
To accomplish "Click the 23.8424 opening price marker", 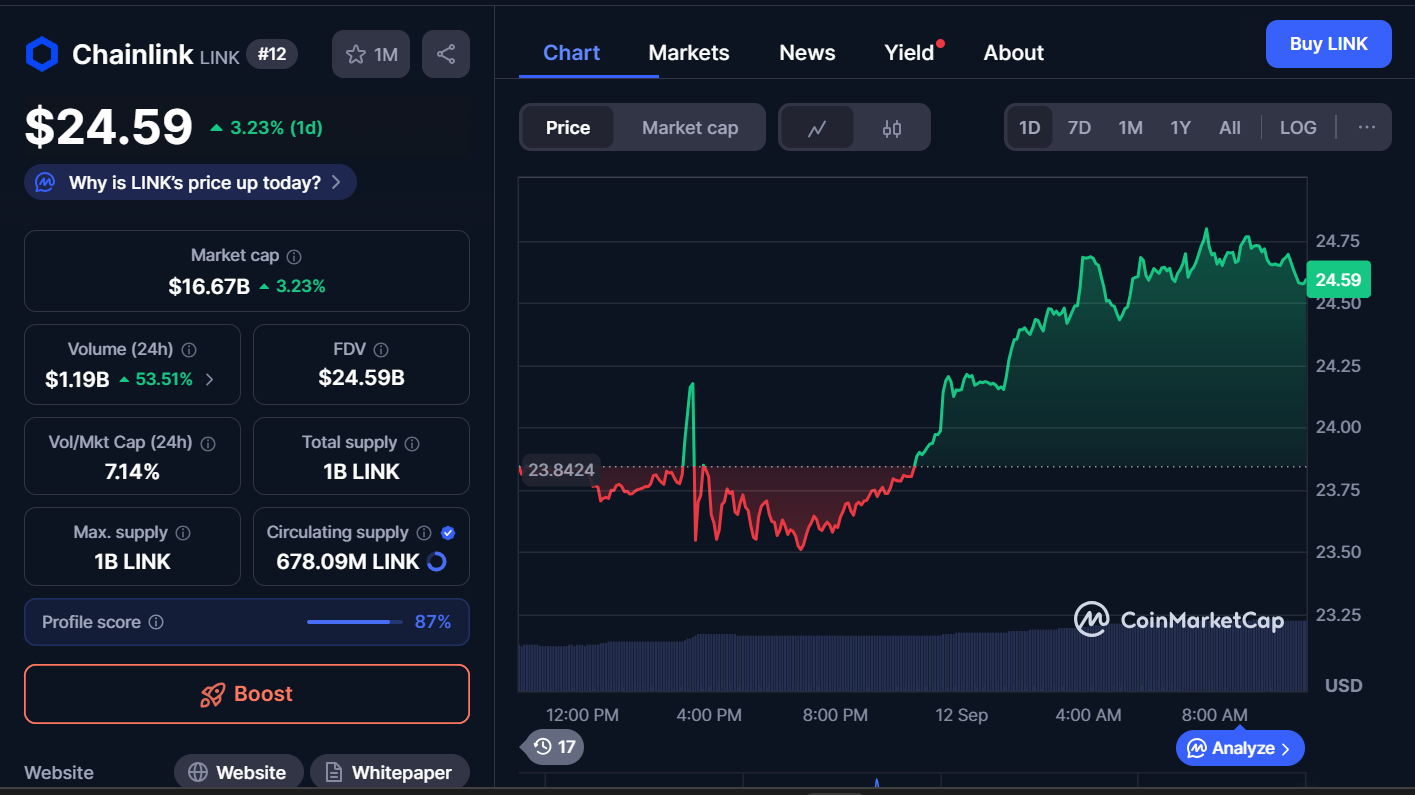I will (x=560, y=470).
